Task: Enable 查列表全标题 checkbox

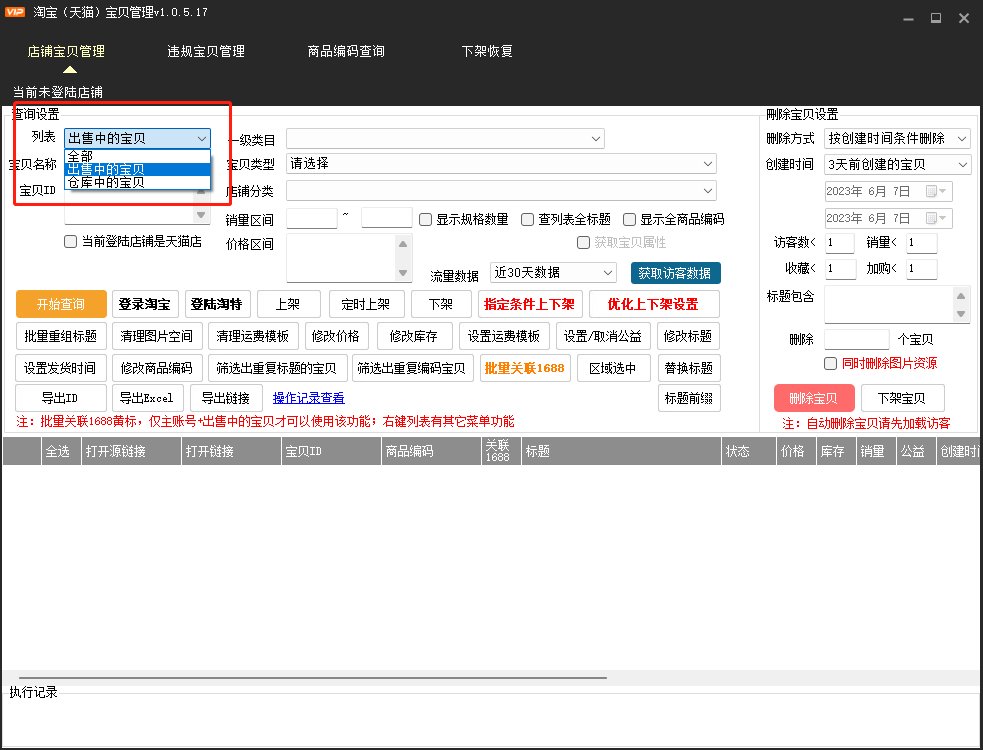Action: [528, 219]
